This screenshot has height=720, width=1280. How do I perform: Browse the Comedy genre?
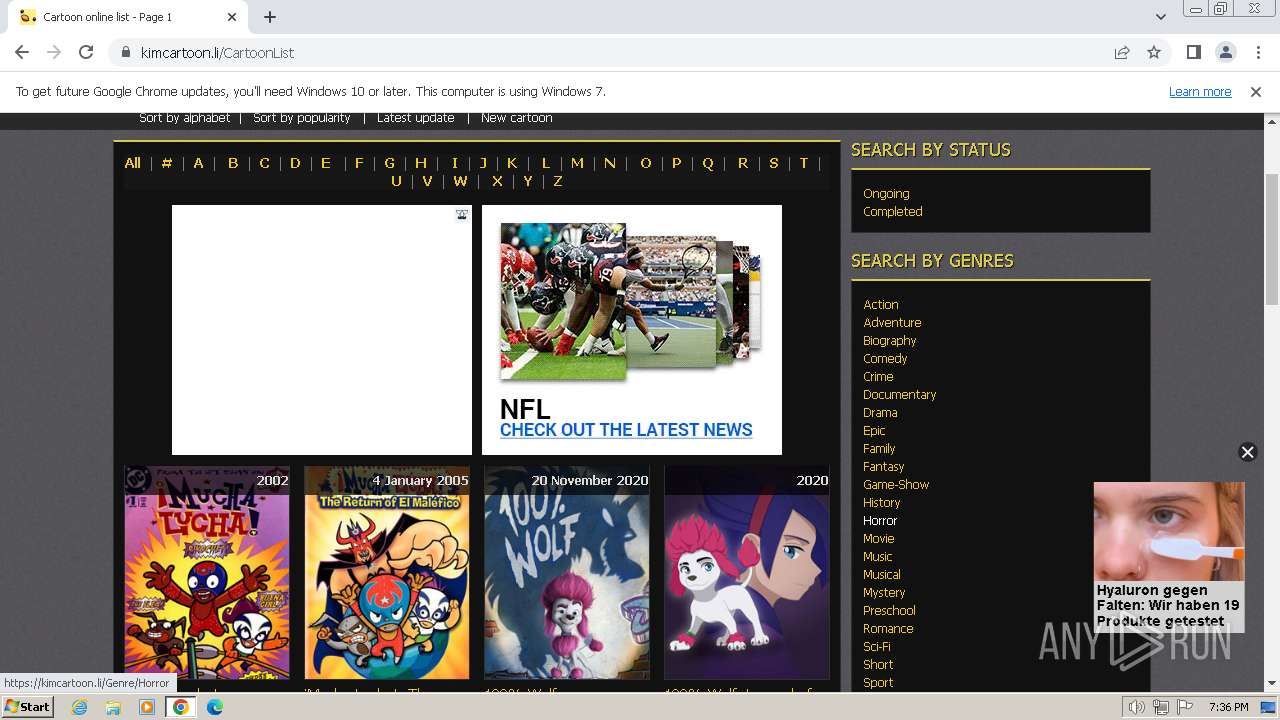click(885, 359)
